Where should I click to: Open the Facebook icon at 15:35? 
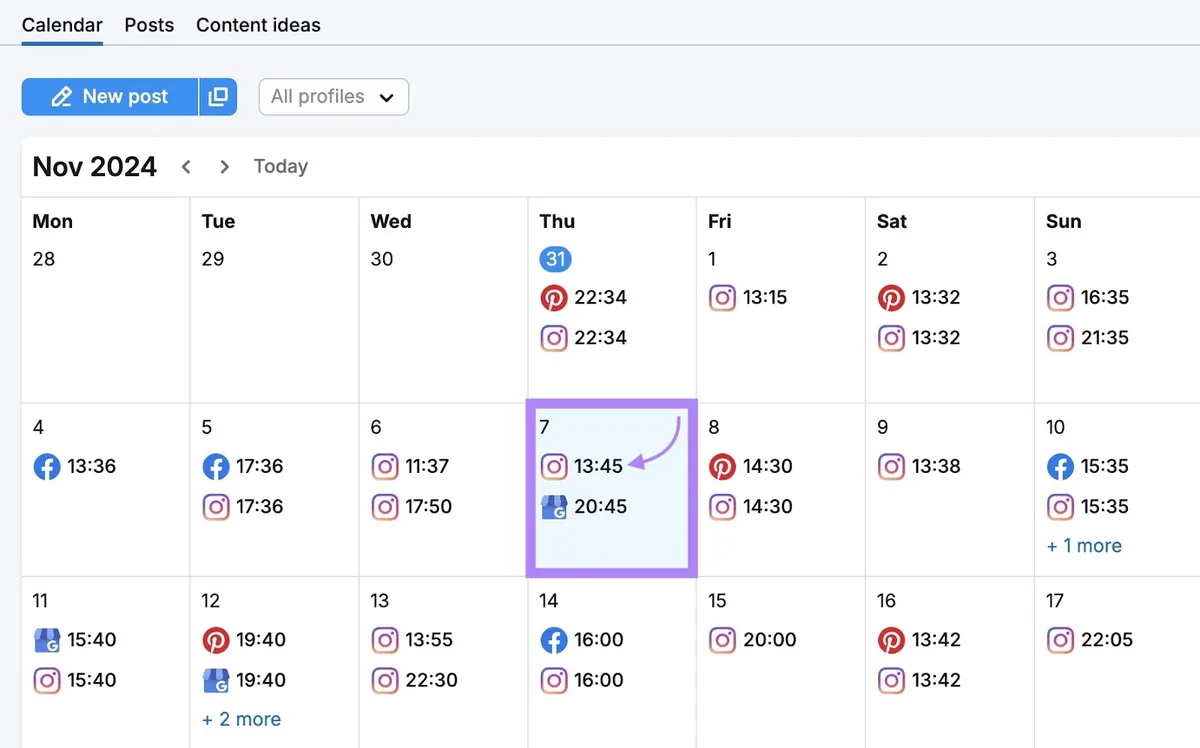(x=1060, y=466)
